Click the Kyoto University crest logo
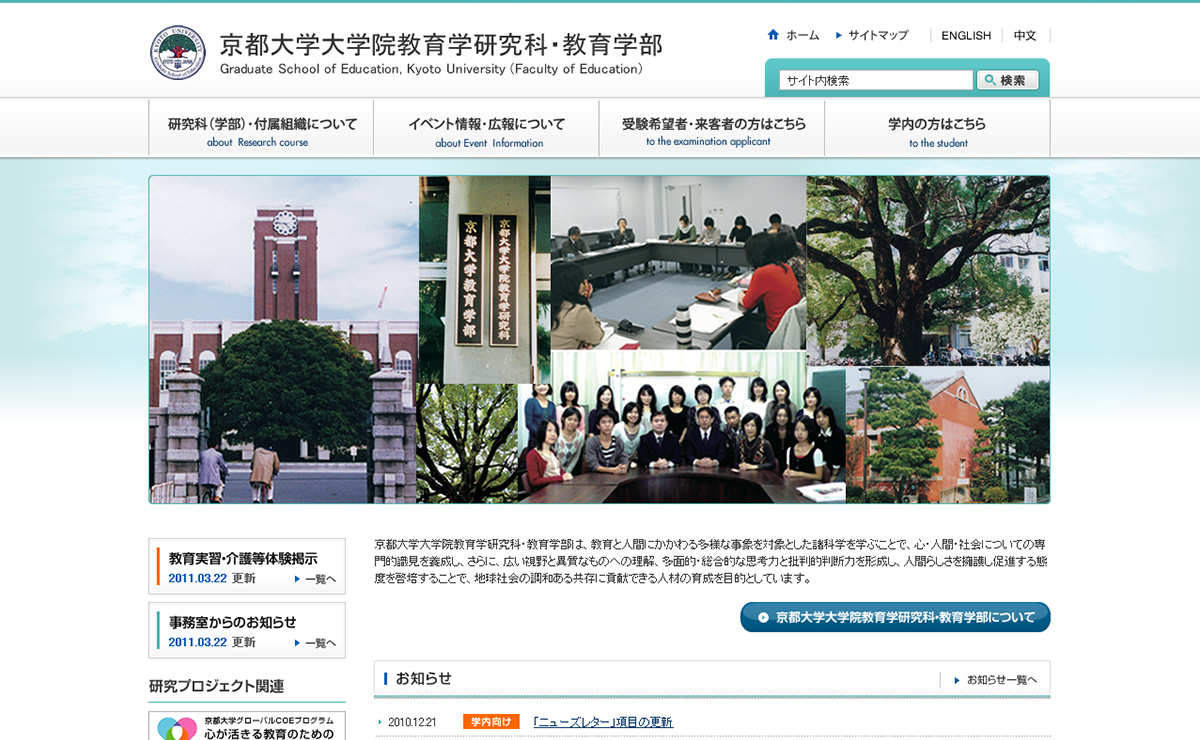 [178, 53]
